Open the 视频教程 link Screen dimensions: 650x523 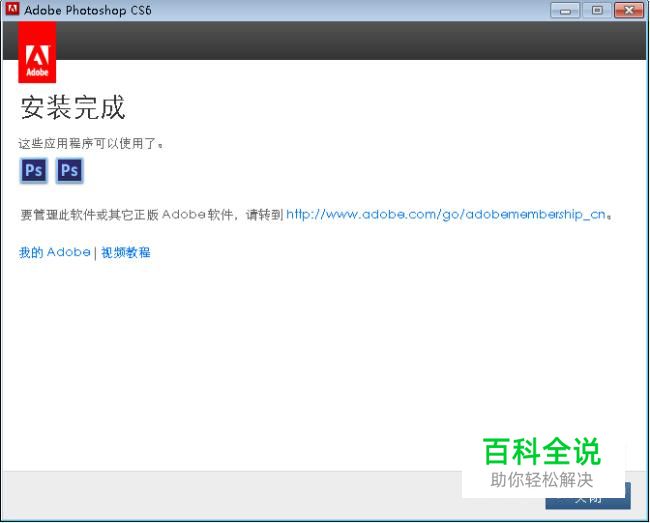(x=126, y=252)
